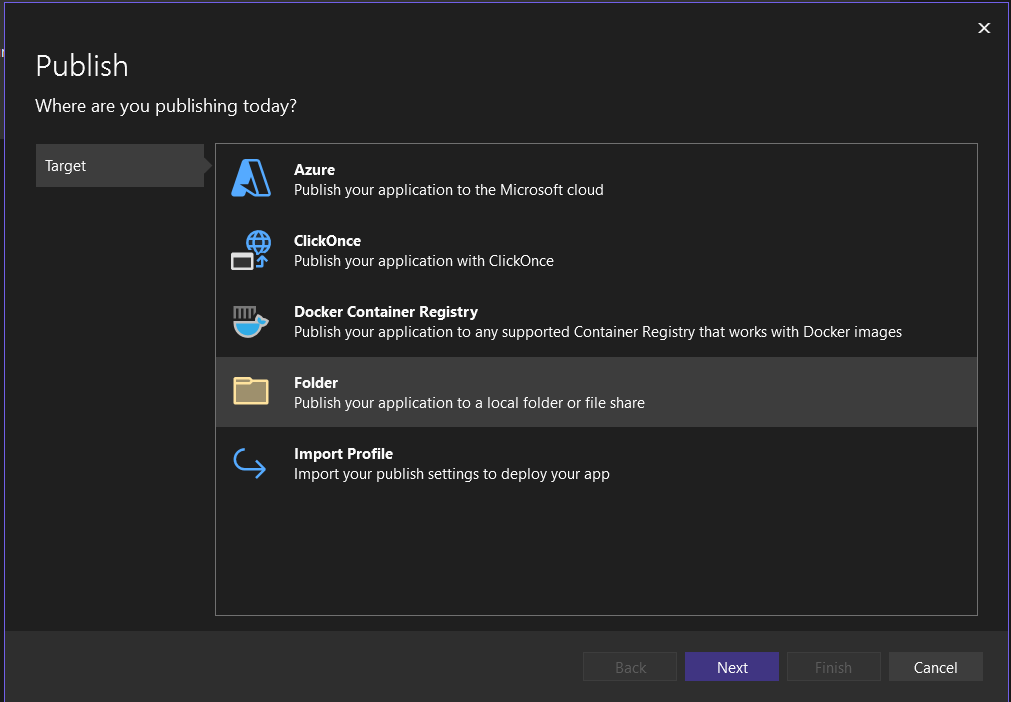Click the Import Profile arrow icon
The image size is (1011, 702).
tap(250, 463)
